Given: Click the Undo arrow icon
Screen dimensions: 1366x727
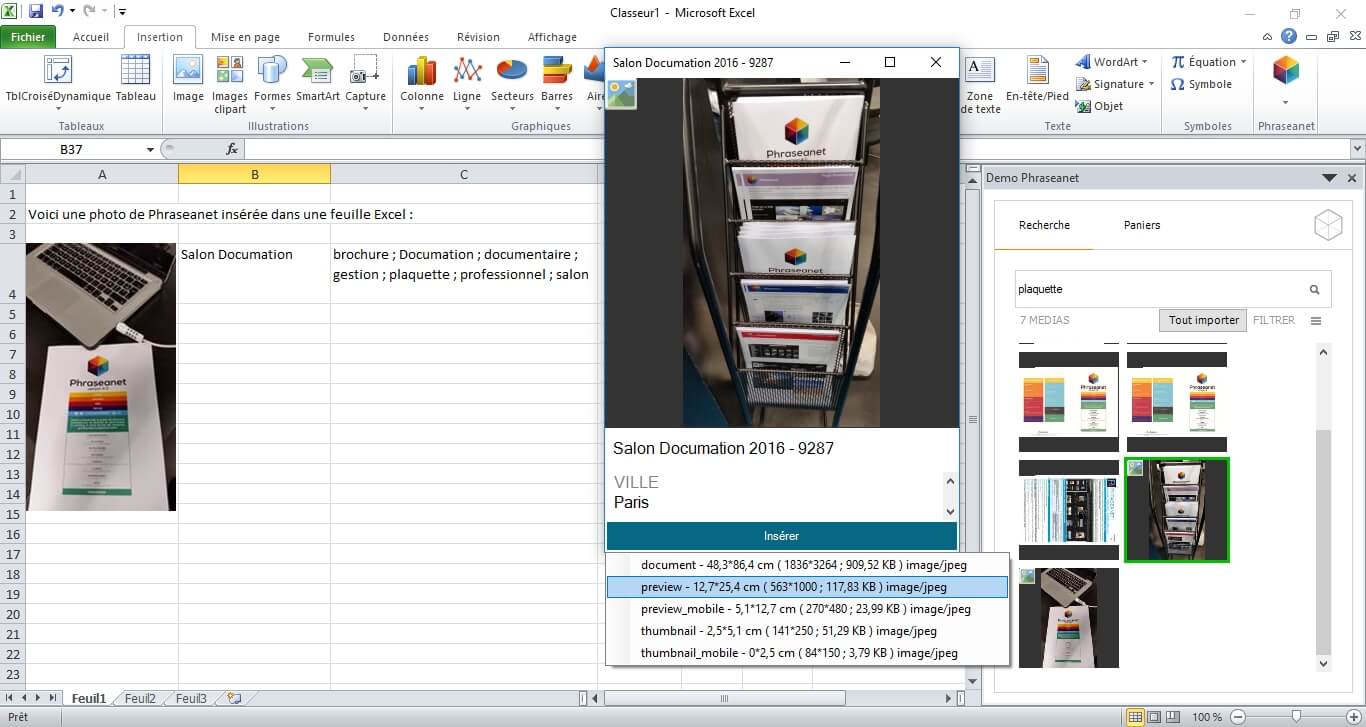Looking at the screenshot, I should click(x=57, y=12).
